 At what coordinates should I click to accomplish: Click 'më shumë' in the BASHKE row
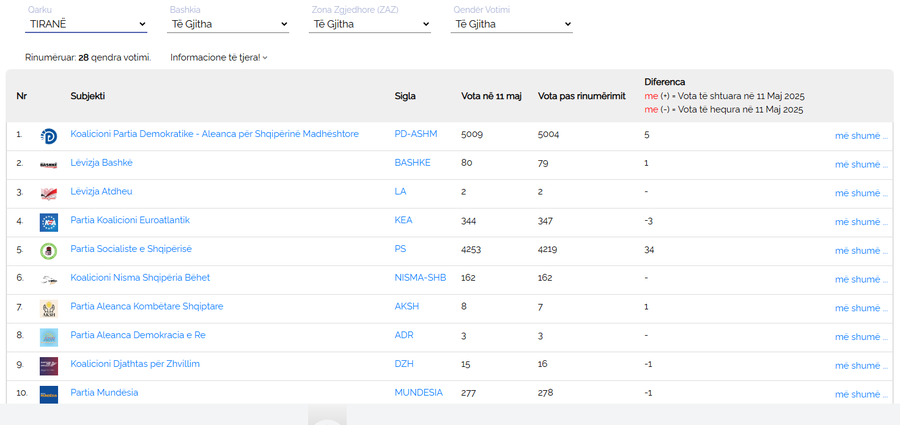coord(861,165)
